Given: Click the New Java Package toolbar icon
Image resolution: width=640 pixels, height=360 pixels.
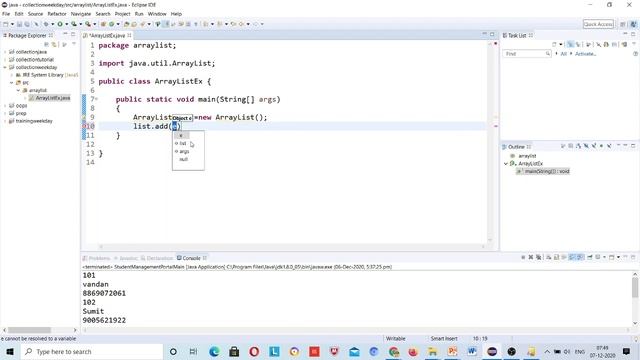Looking at the screenshot, I should click(103, 24).
